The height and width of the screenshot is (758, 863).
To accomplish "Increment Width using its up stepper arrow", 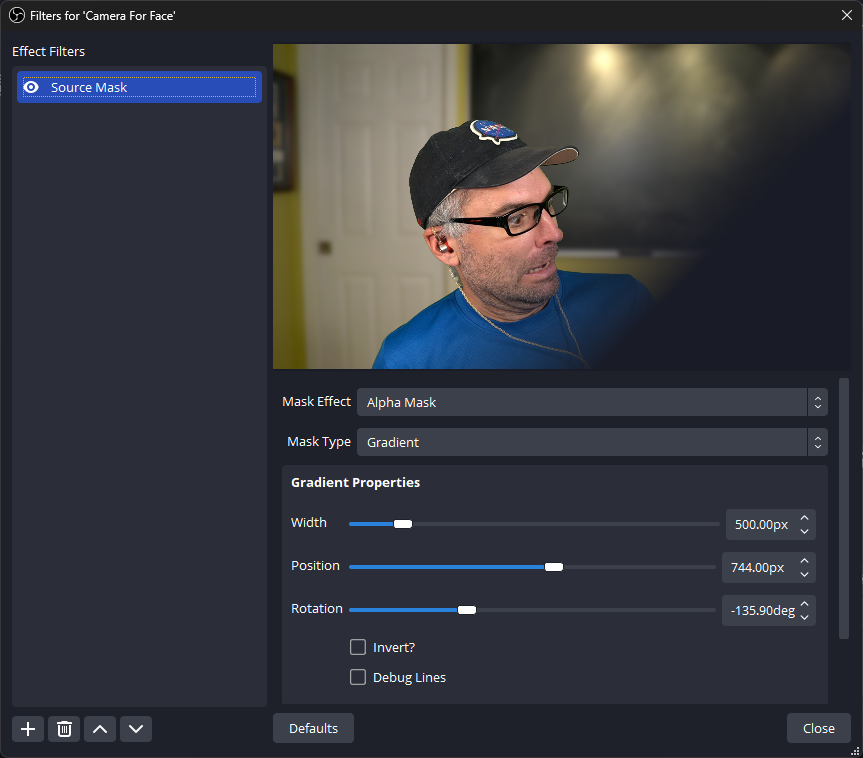I will pos(805,518).
